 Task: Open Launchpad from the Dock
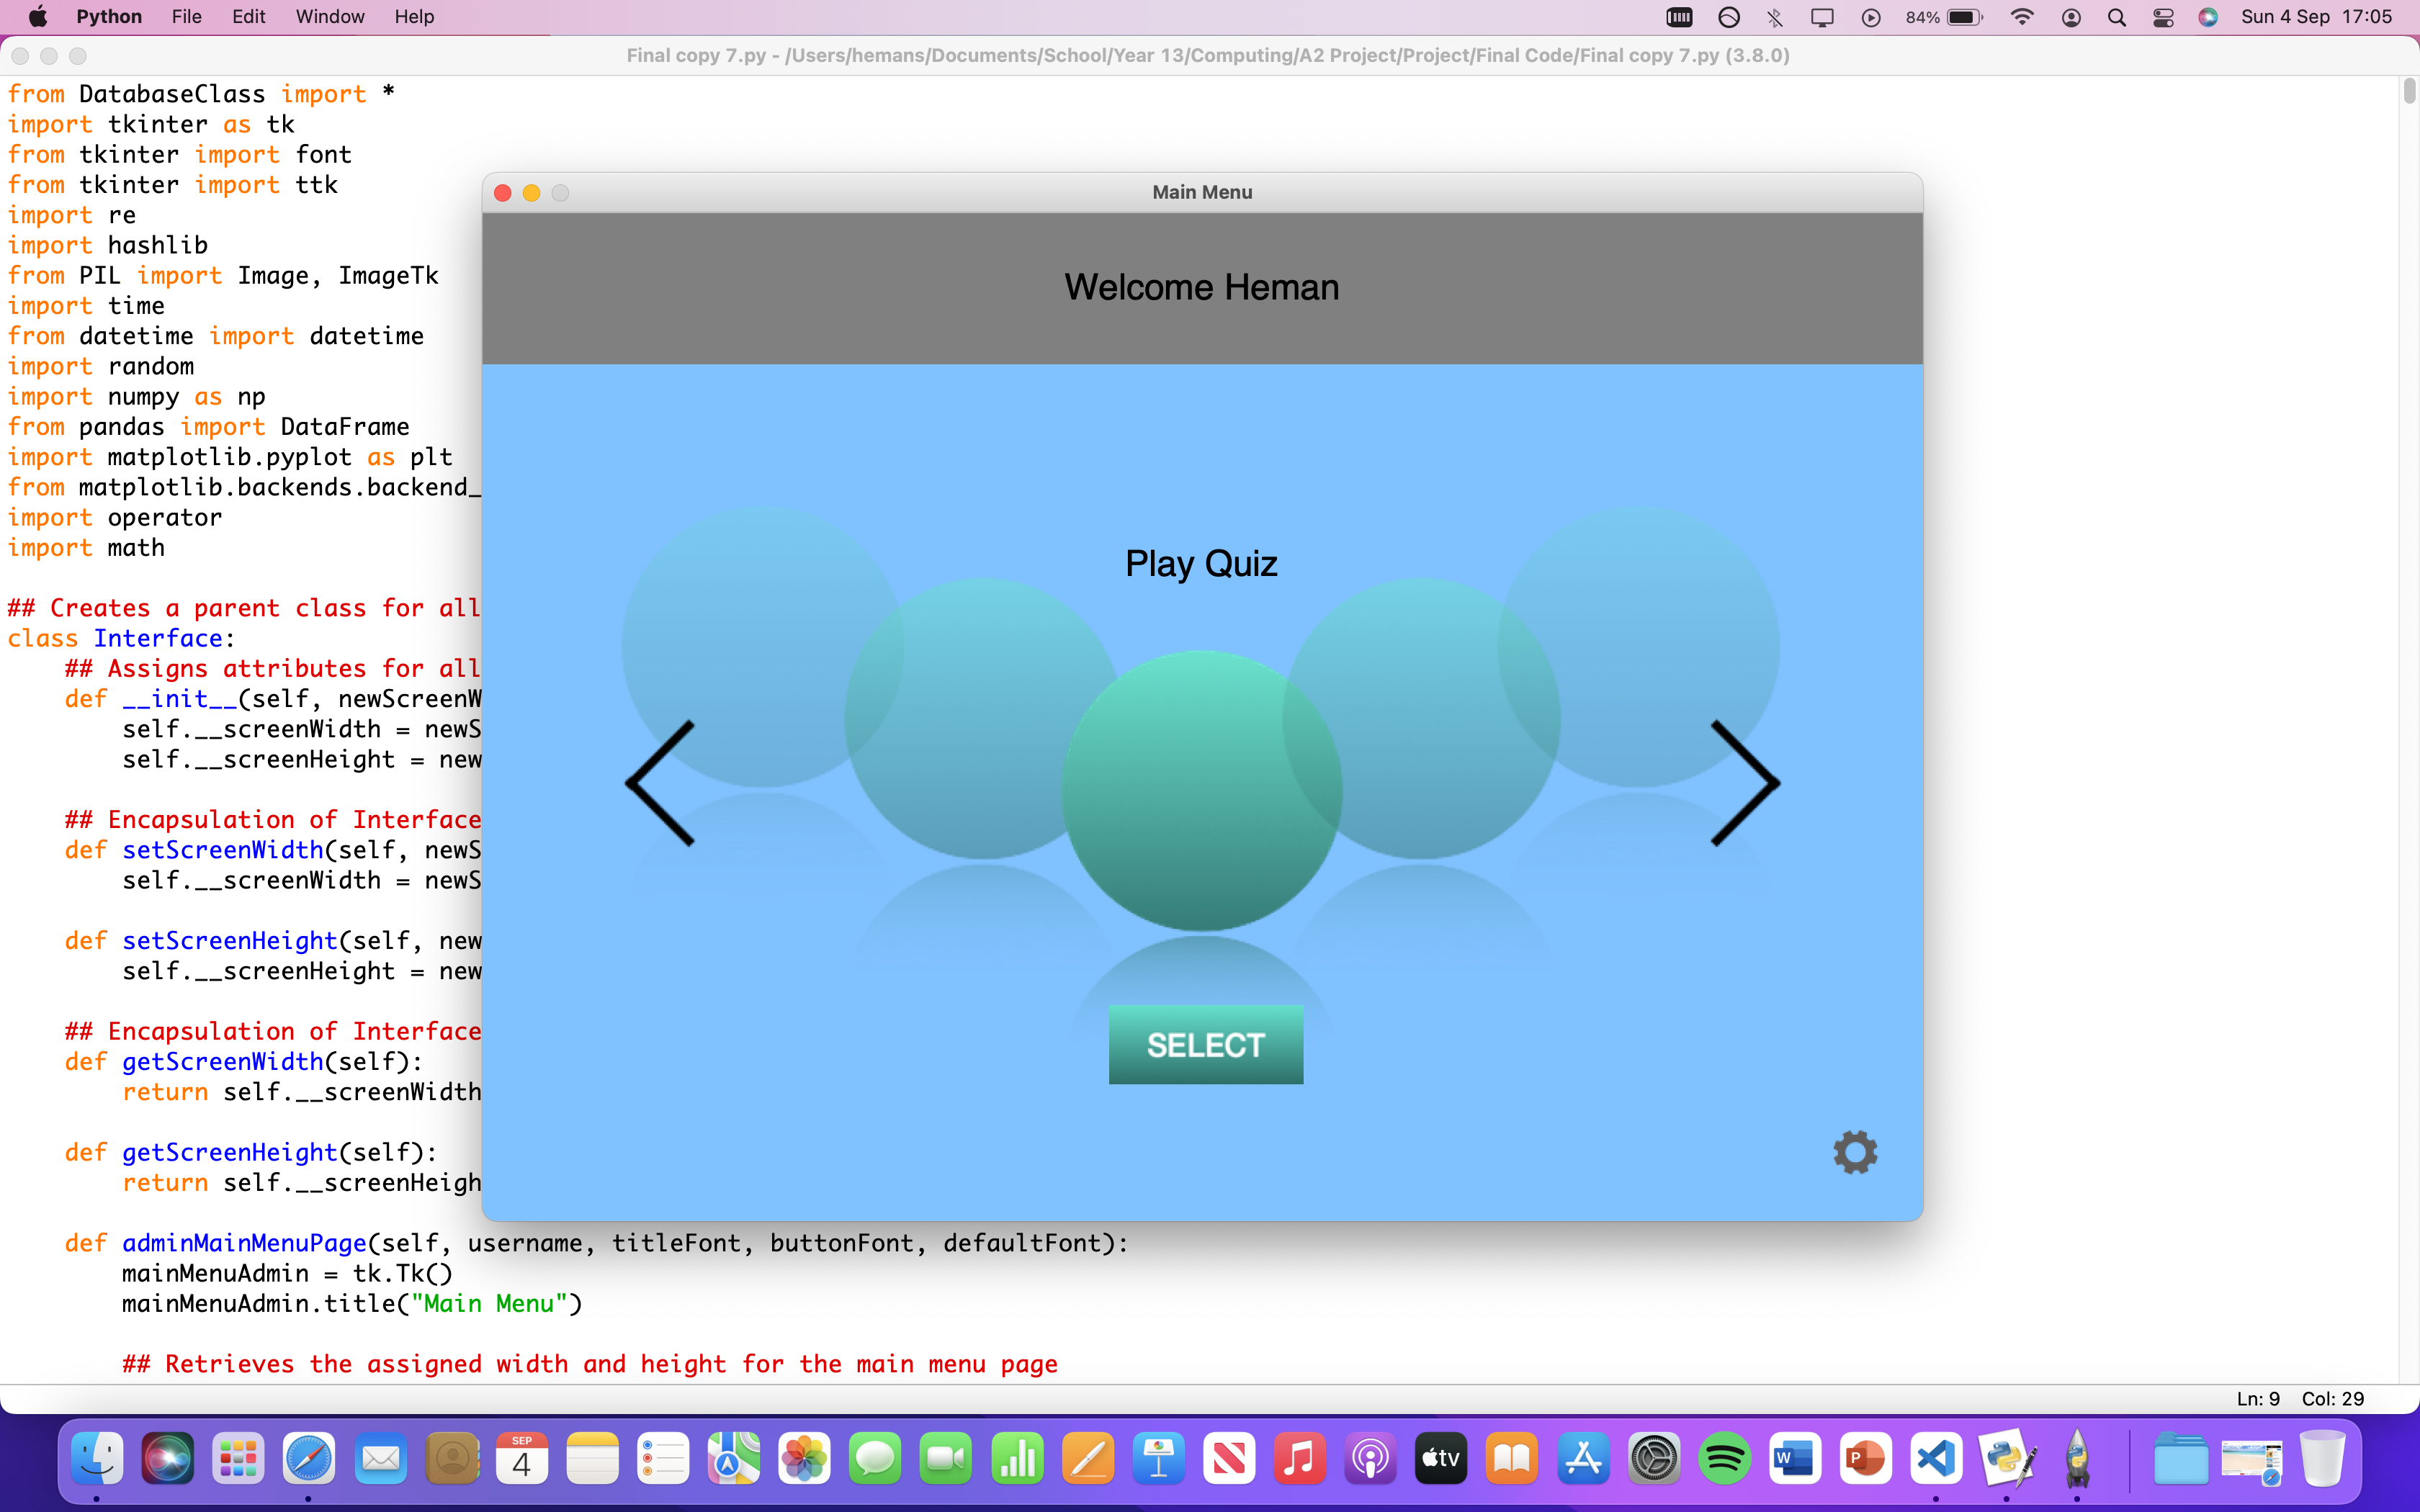coord(238,1458)
